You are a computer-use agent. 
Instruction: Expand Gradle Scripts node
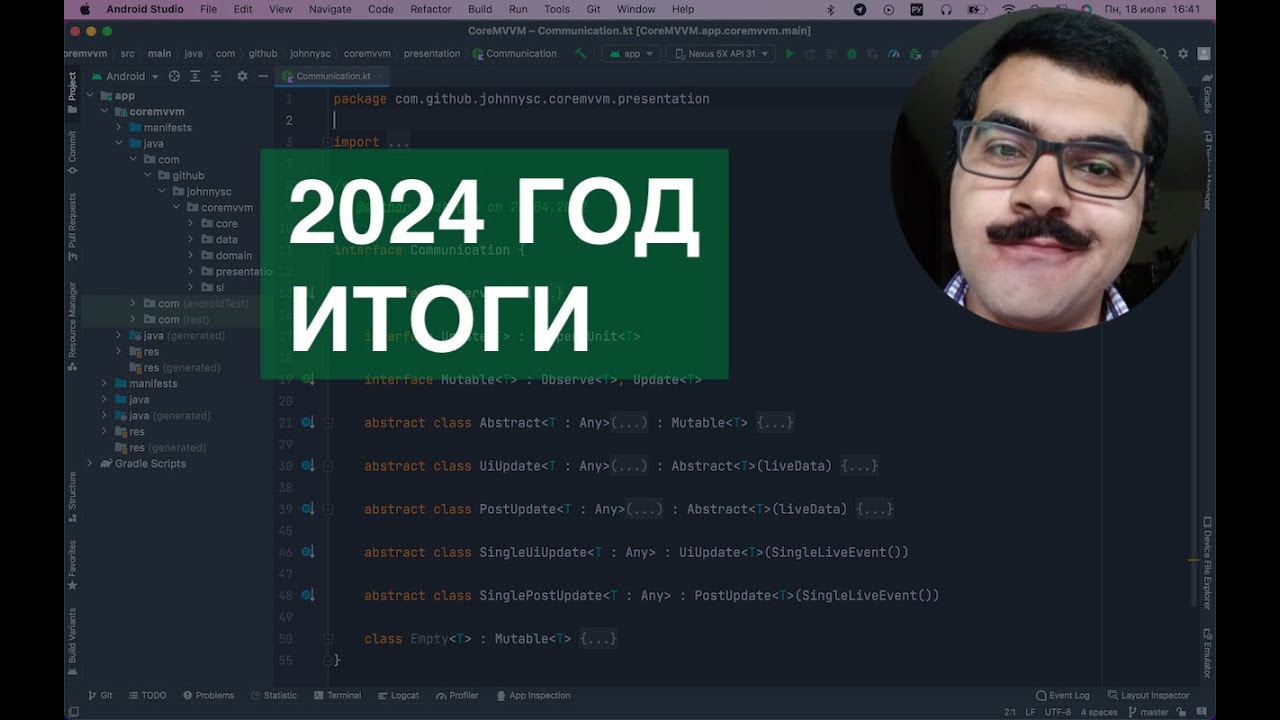[91, 464]
